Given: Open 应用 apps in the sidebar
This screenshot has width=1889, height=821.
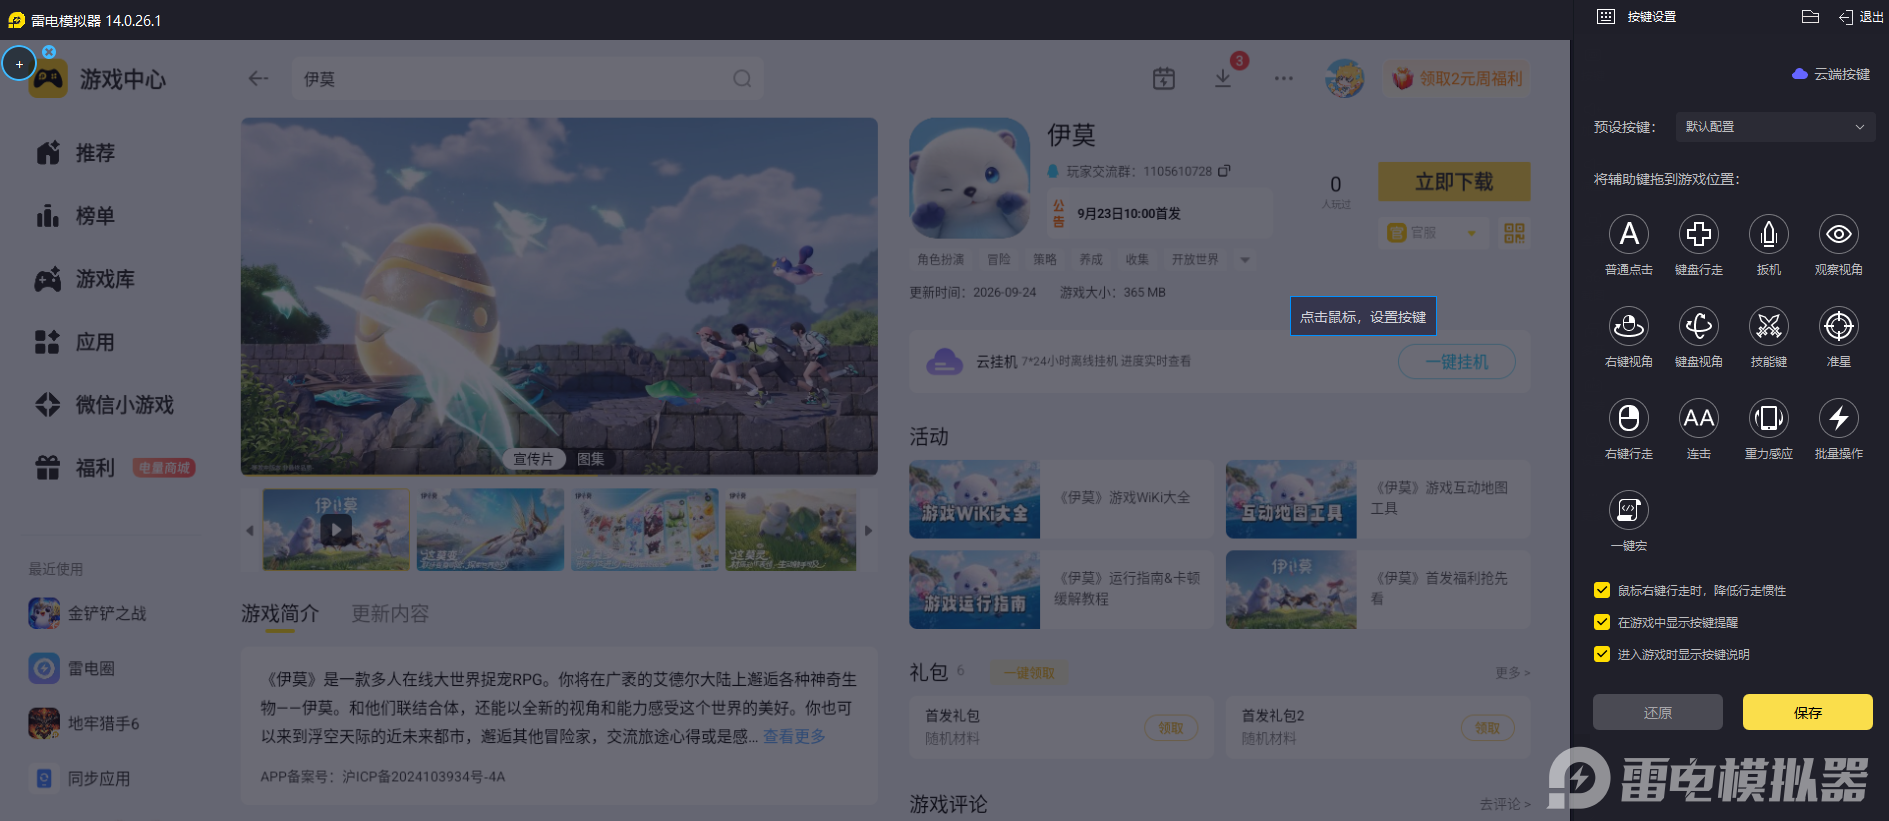Looking at the screenshot, I should 76,342.
